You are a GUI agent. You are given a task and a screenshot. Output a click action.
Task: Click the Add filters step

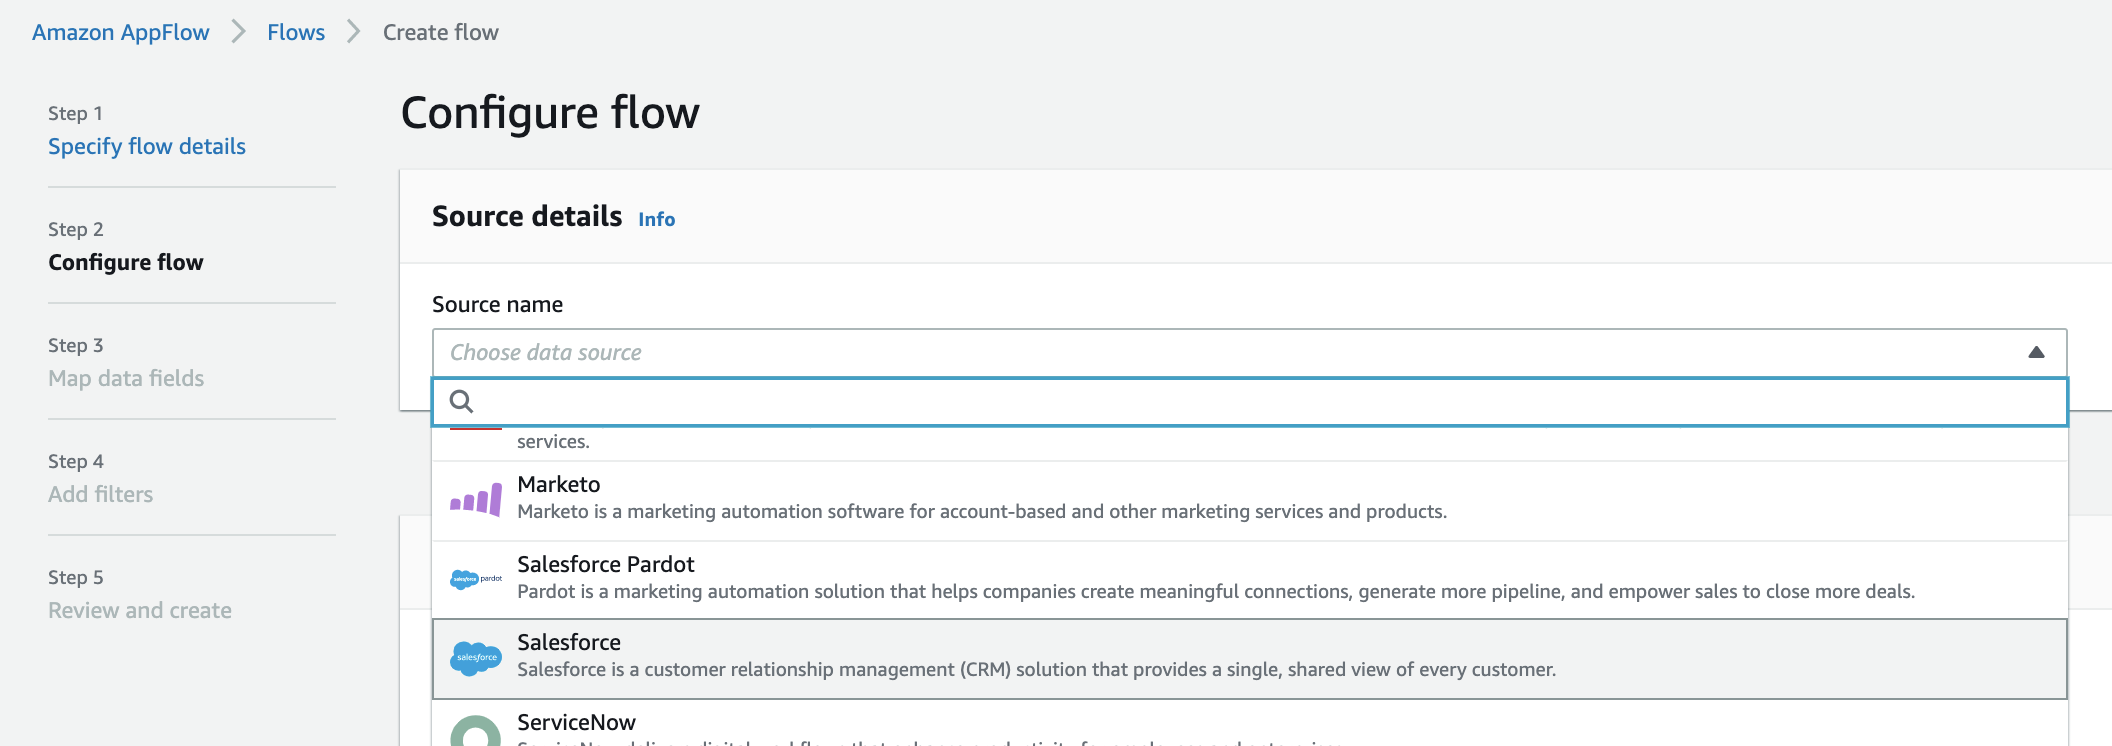[x=101, y=495]
